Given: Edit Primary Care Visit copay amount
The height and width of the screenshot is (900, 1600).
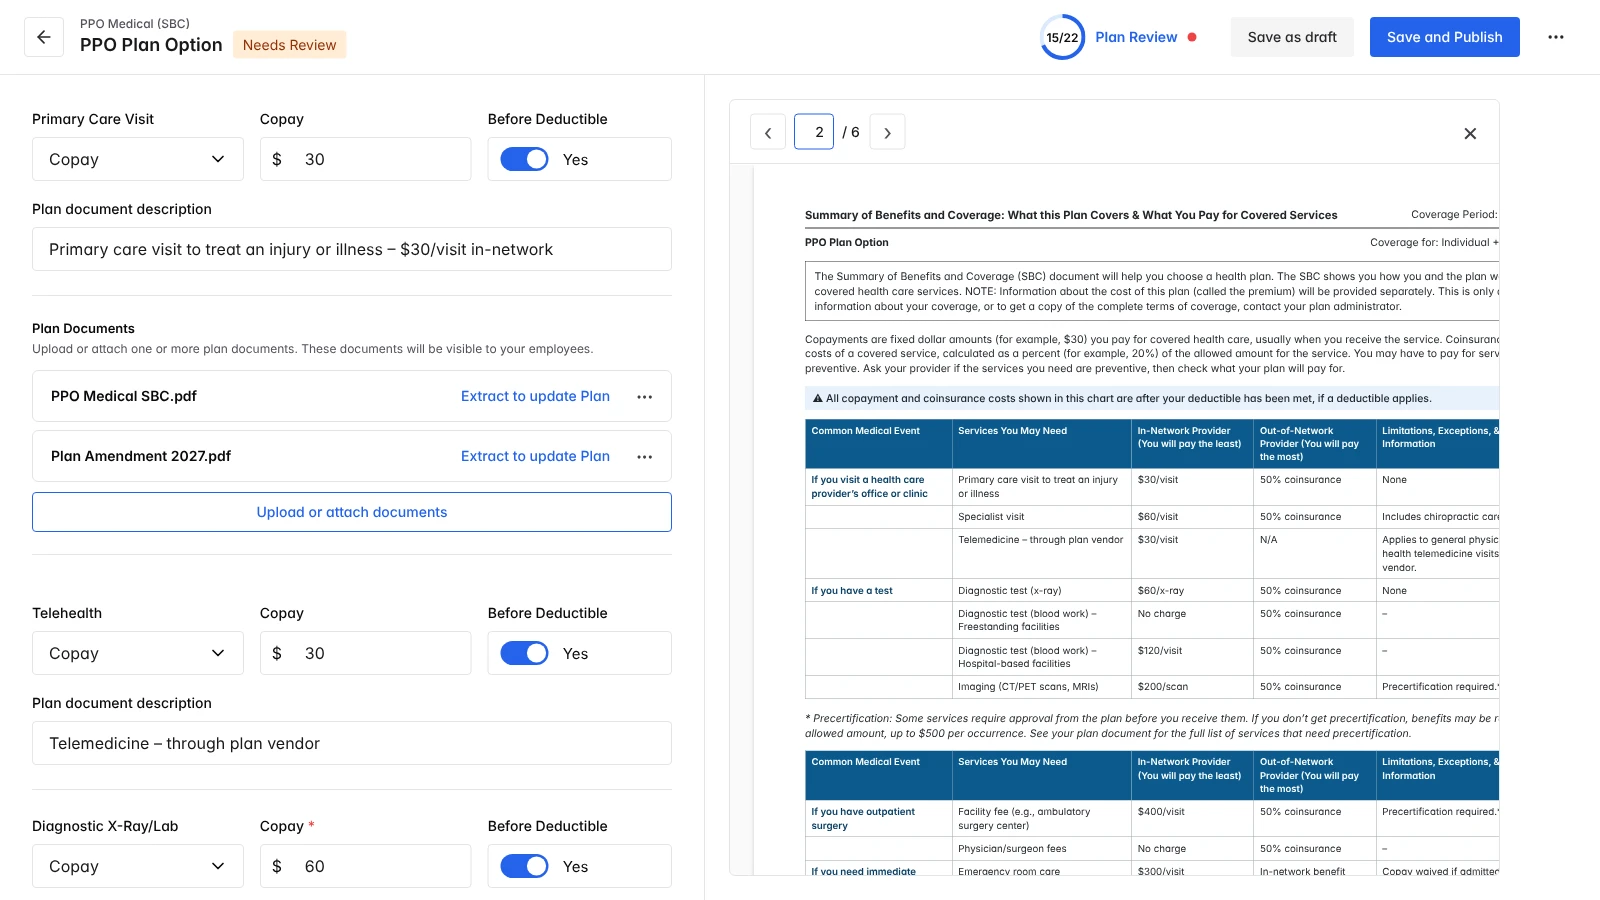Looking at the screenshot, I should (x=365, y=159).
